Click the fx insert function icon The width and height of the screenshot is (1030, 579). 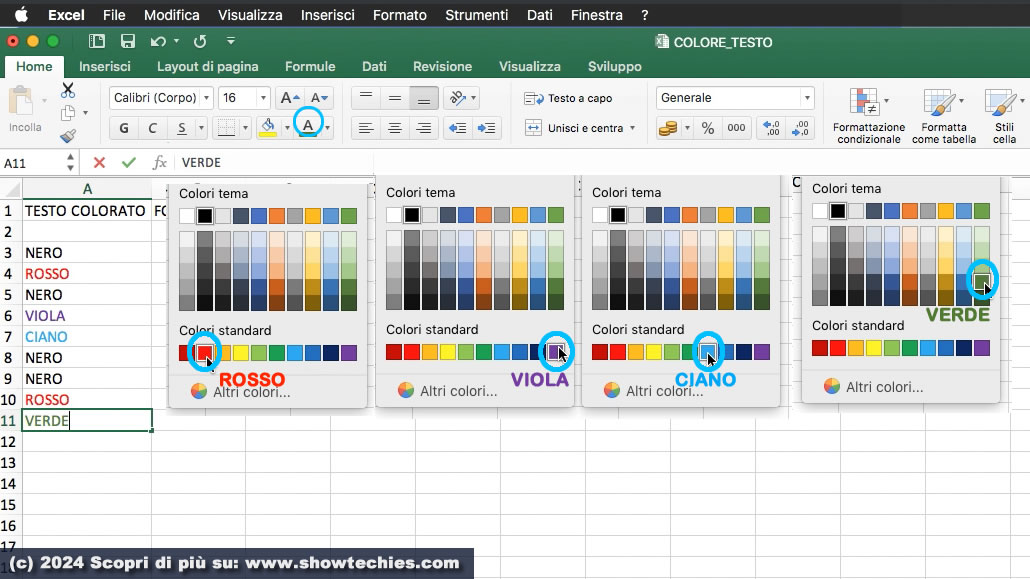click(x=159, y=162)
